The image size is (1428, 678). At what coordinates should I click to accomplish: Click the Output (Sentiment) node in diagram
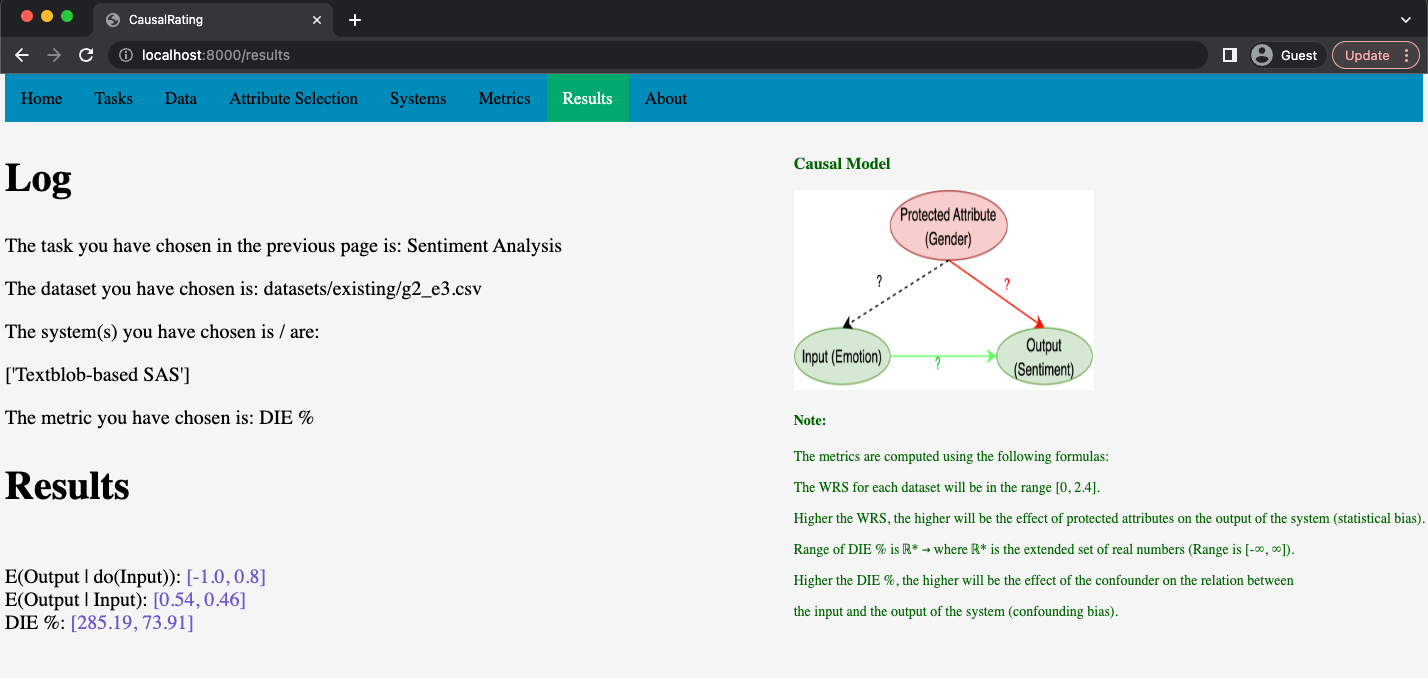[x=1044, y=357]
